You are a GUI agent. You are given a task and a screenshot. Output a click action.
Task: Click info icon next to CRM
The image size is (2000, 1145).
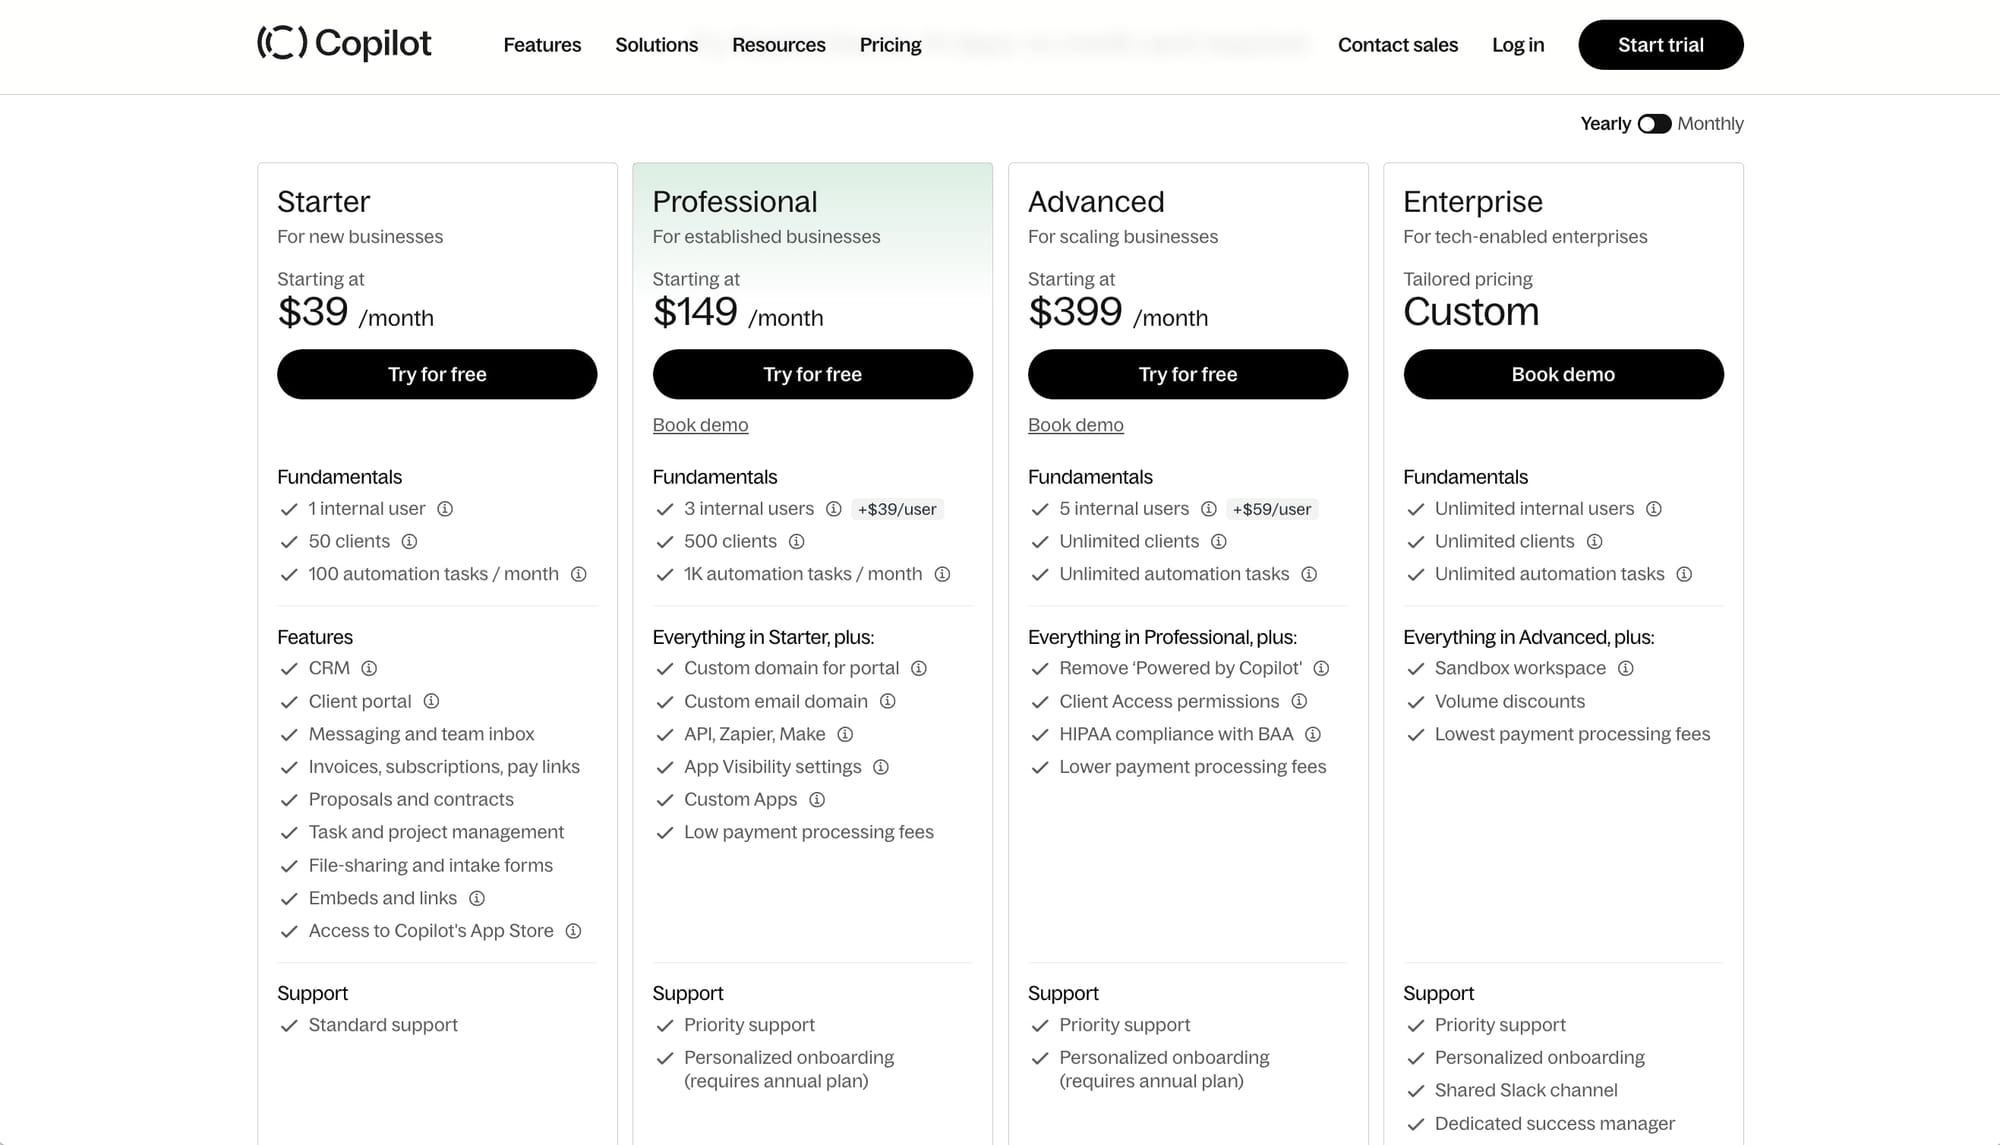(x=369, y=668)
